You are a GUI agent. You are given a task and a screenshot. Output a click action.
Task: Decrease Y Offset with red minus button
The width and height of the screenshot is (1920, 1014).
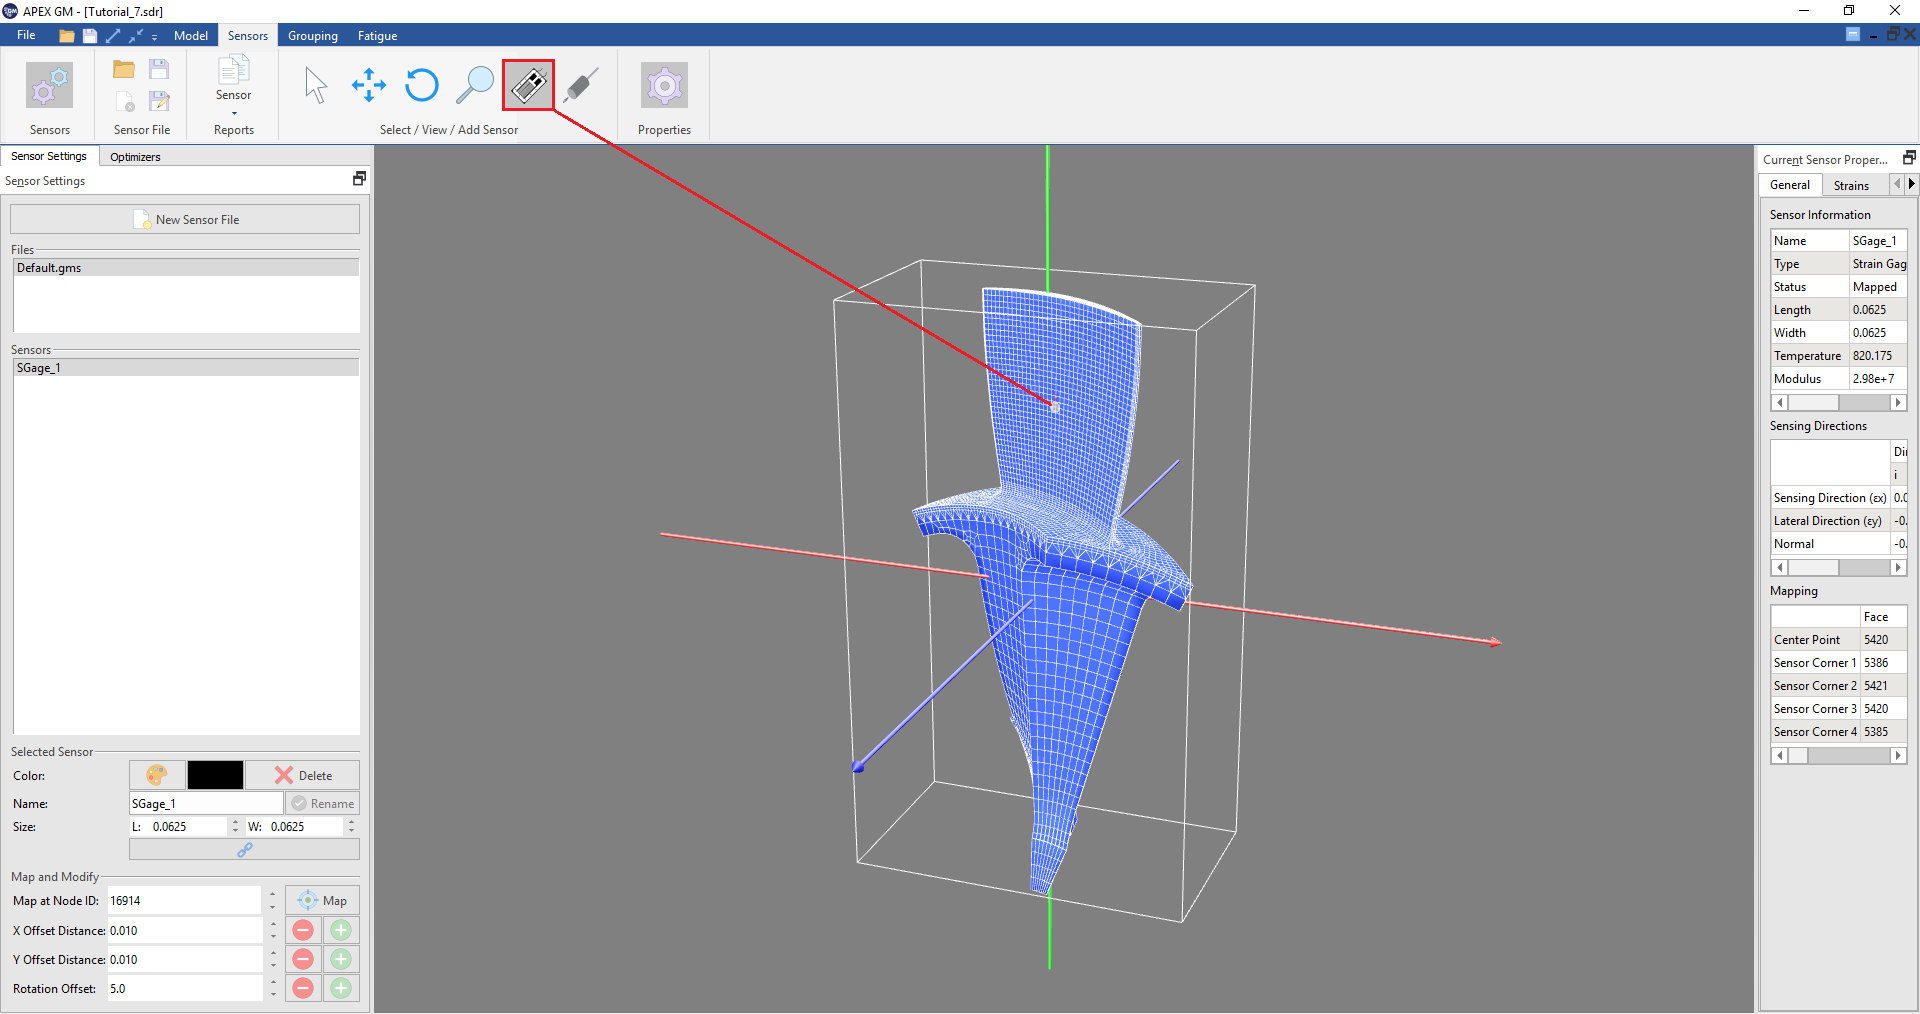303,959
